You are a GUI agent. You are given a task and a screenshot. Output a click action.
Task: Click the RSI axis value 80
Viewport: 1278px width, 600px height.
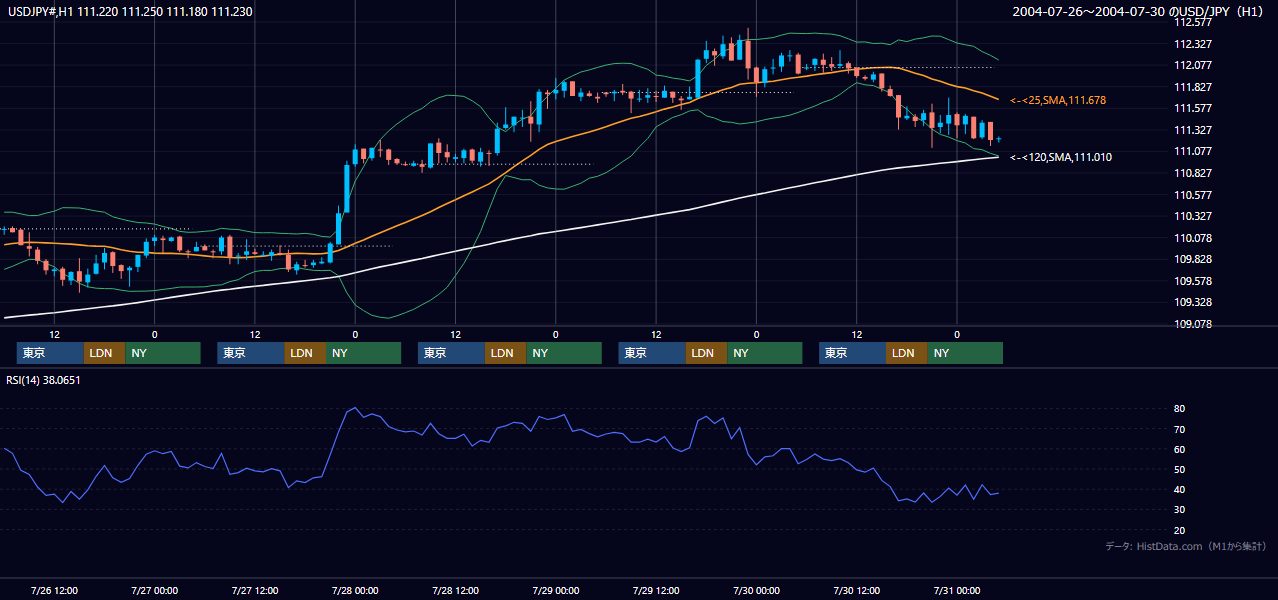(1180, 409)
